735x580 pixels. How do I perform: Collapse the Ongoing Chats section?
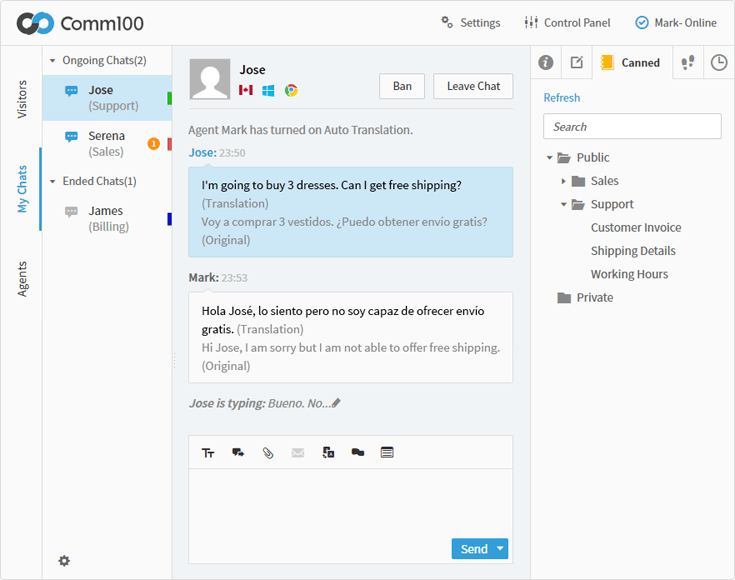tap(52, 60)
